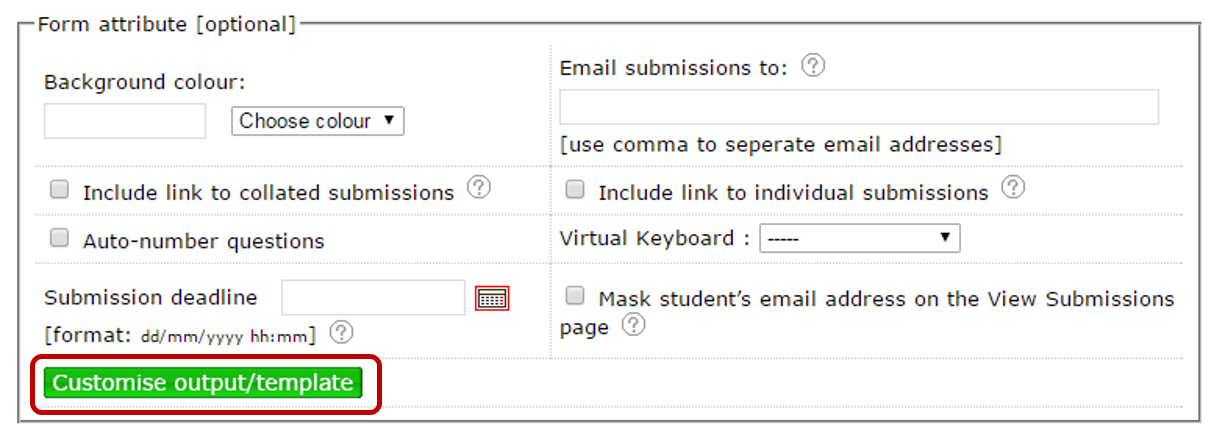Click the Form attribute [optional] legend
Screen dimensions: 1214x431
pyautogui.click(x=167, y=24)
